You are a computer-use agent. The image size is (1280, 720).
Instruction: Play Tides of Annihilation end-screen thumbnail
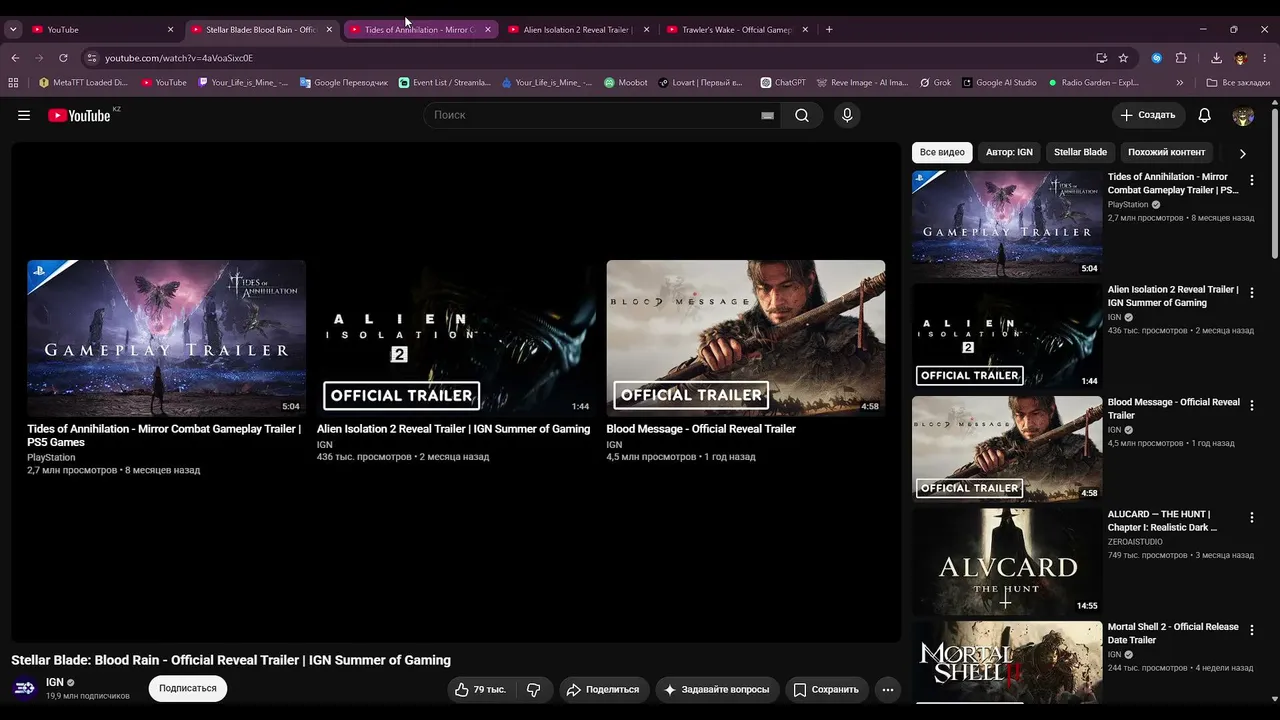[166, 338]
